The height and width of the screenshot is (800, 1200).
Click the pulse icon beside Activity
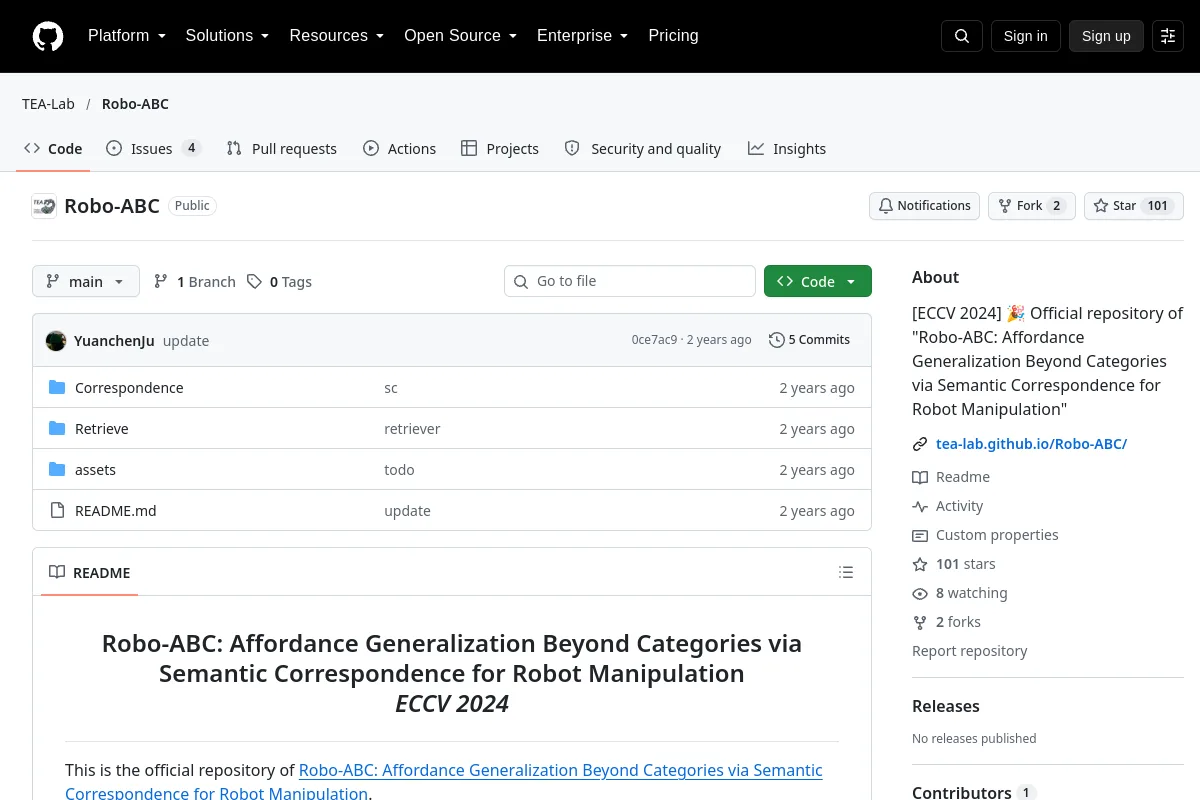920,507
